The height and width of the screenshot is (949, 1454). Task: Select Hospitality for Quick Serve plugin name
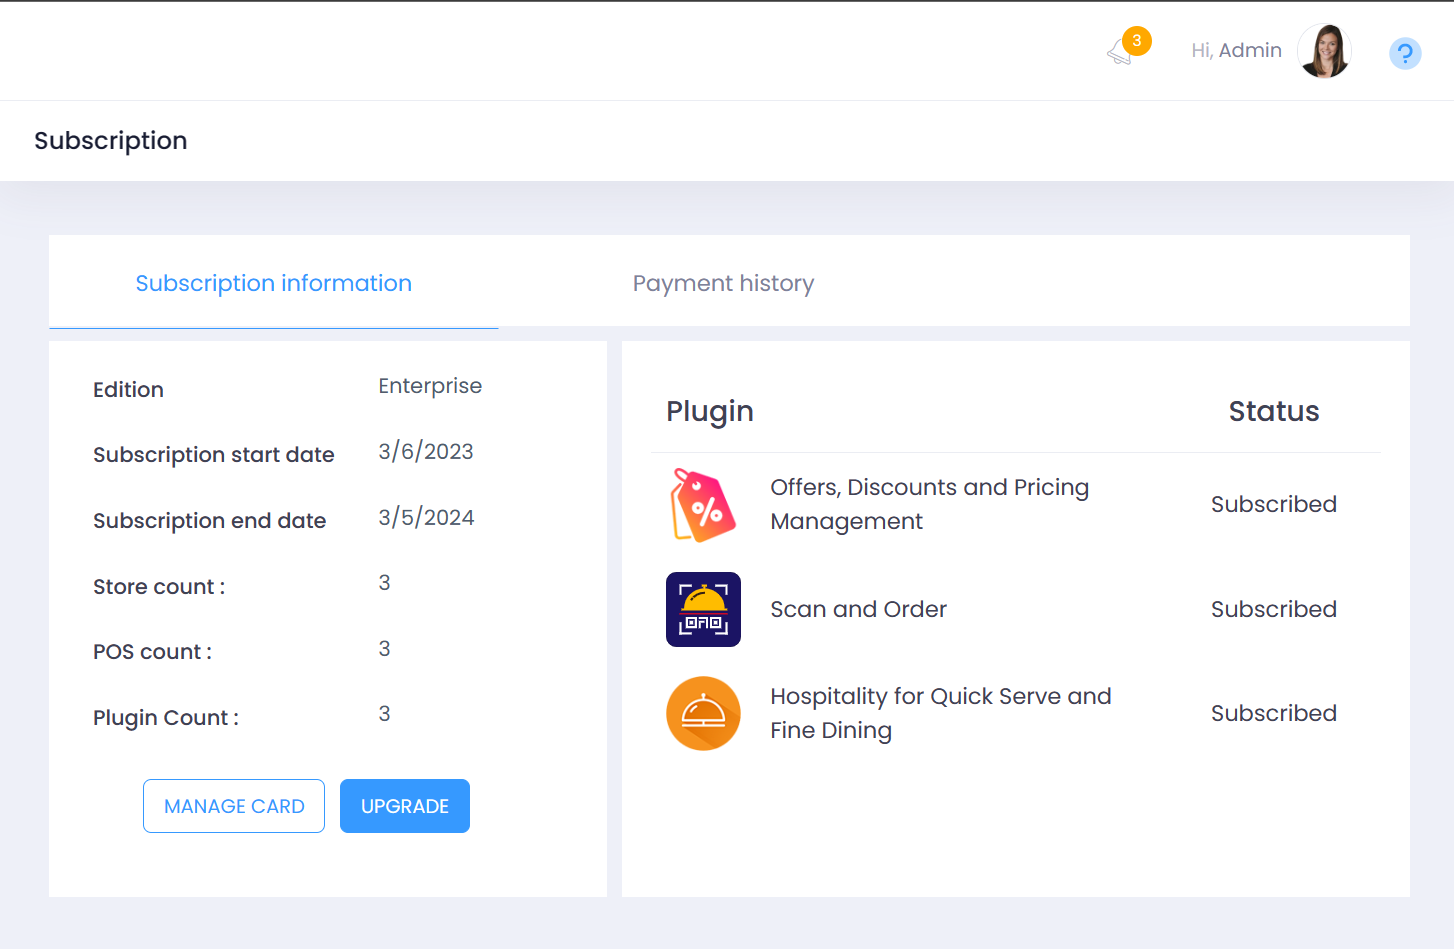click(x=940, y=713)
